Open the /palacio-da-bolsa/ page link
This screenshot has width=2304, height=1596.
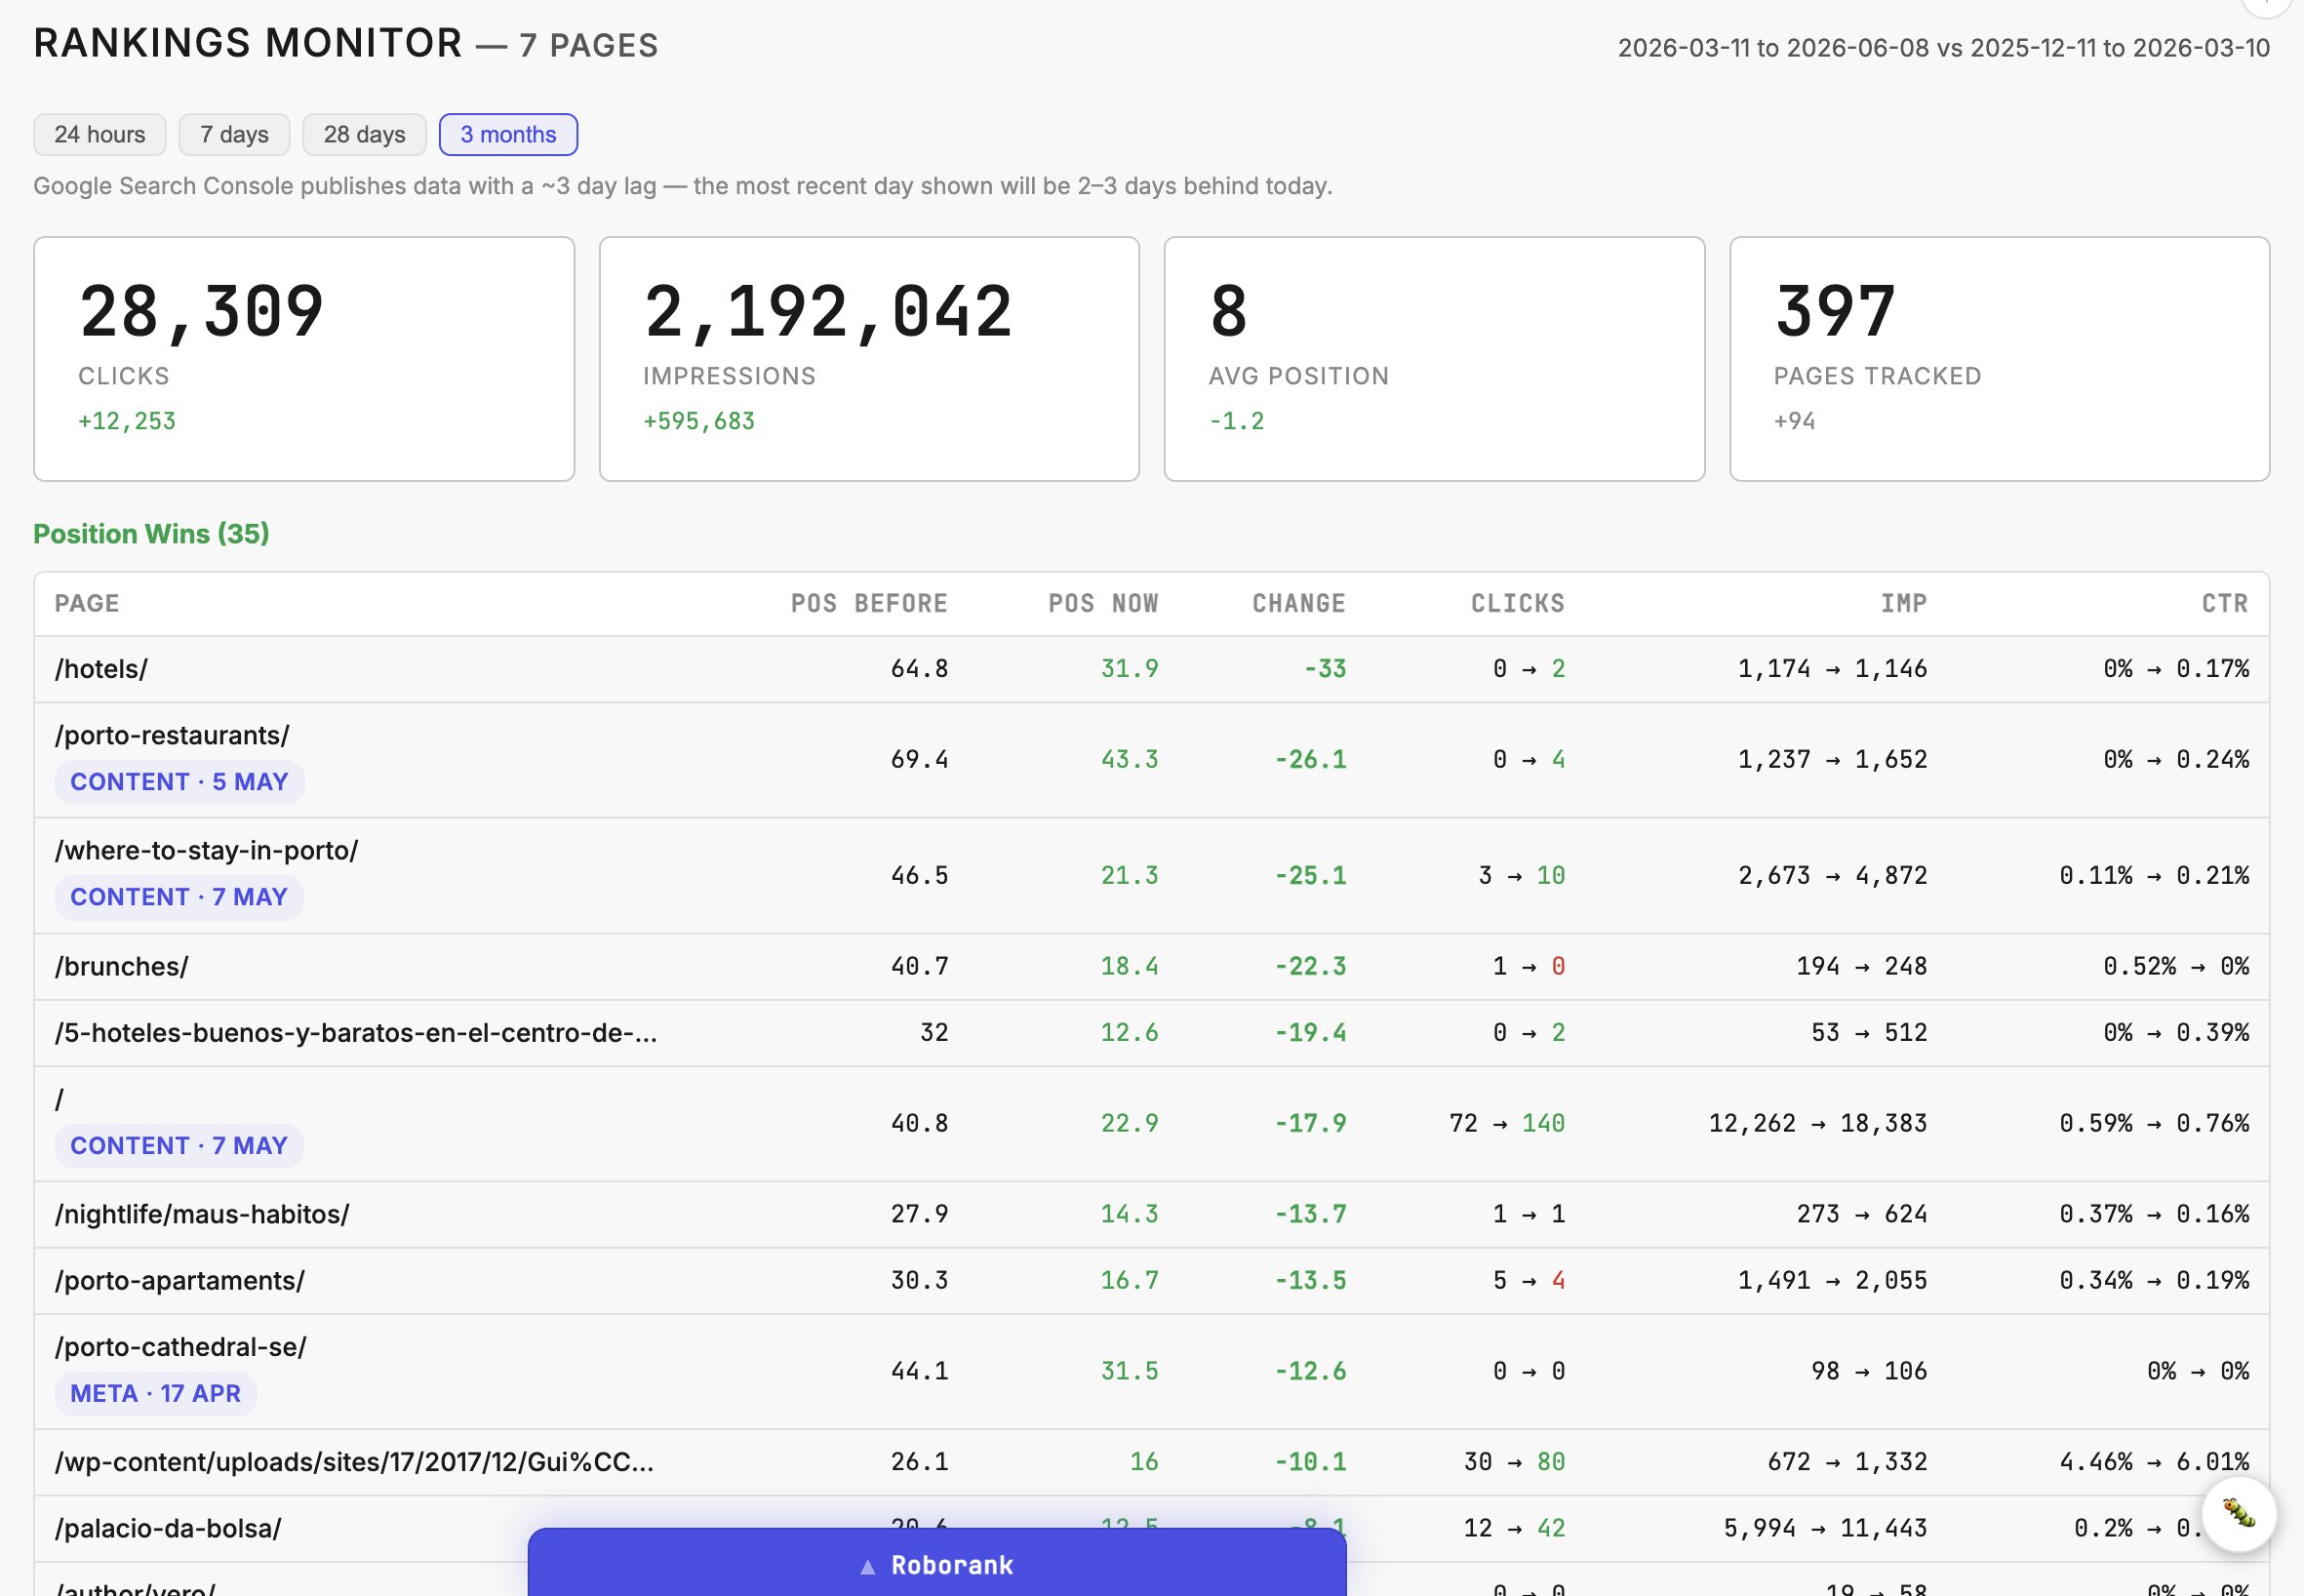pyautogui.click(x=168, y=1528)
